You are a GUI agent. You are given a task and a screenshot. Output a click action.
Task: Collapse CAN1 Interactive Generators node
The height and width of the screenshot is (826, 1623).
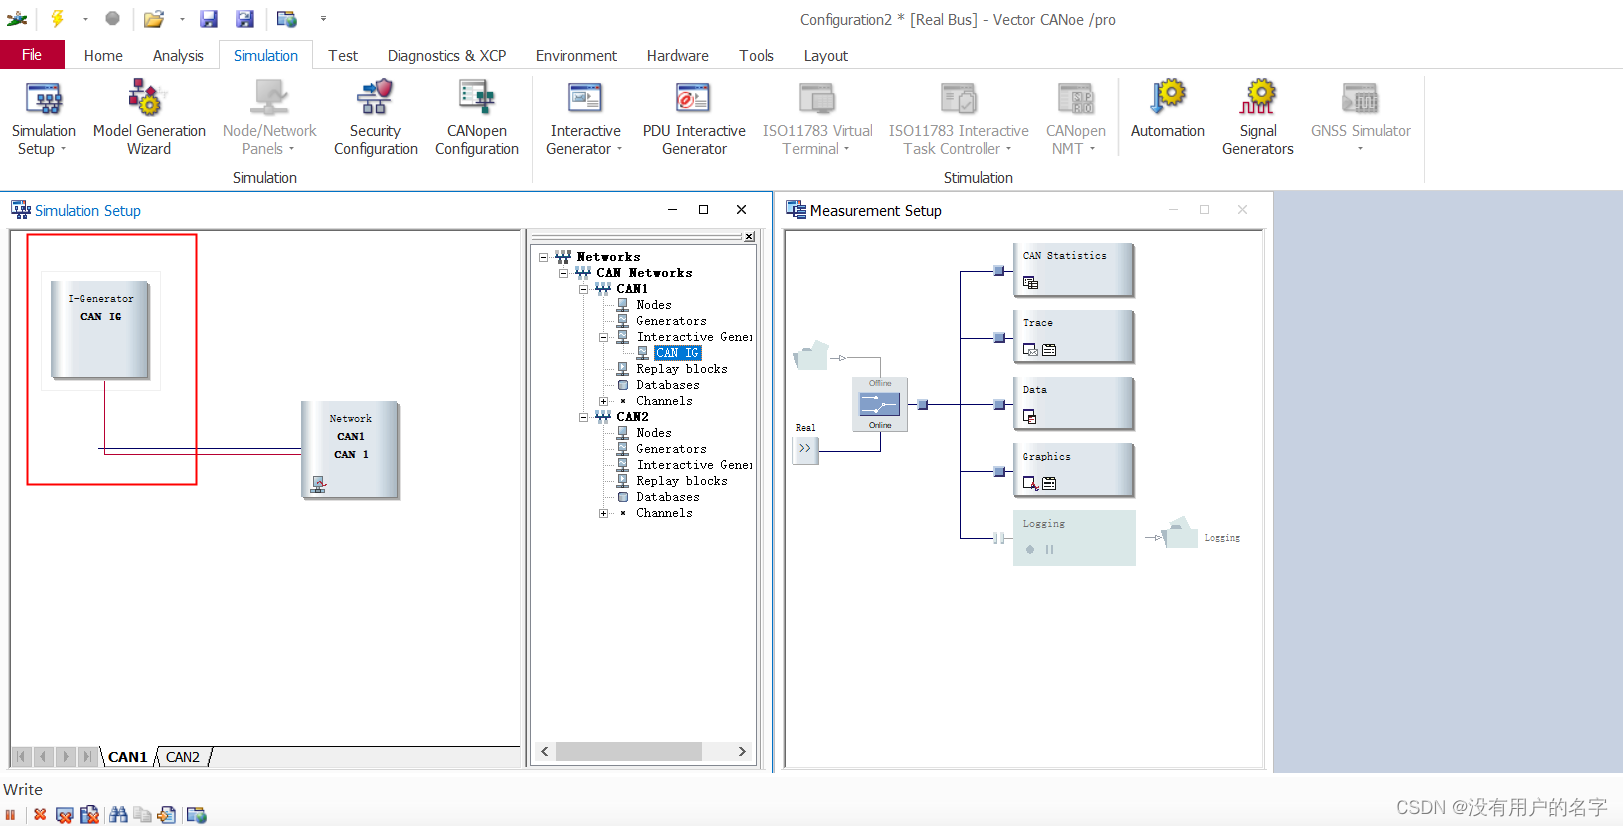[603, 337]
